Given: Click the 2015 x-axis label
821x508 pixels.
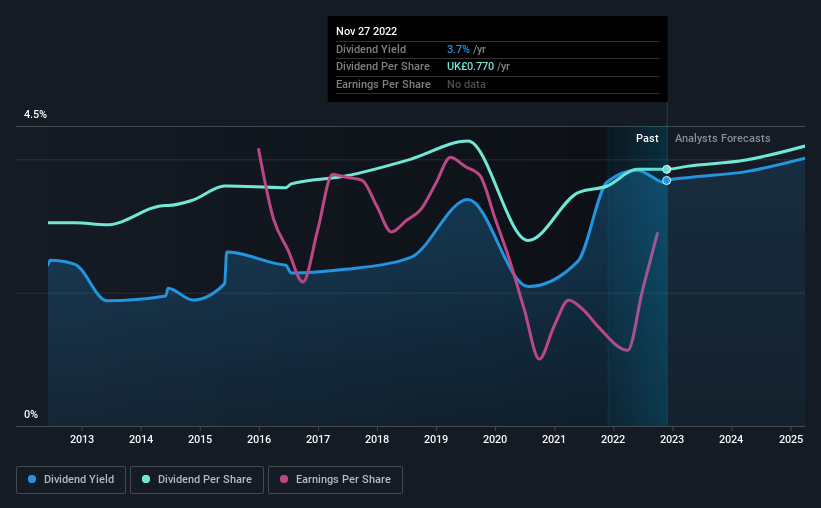Looking at the screenshot, I should (x=200, y=439).
